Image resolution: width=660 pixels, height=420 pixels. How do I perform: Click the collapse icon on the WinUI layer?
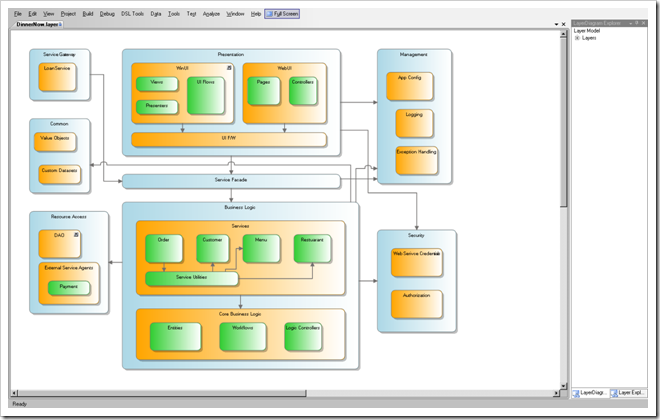[229, 68]
